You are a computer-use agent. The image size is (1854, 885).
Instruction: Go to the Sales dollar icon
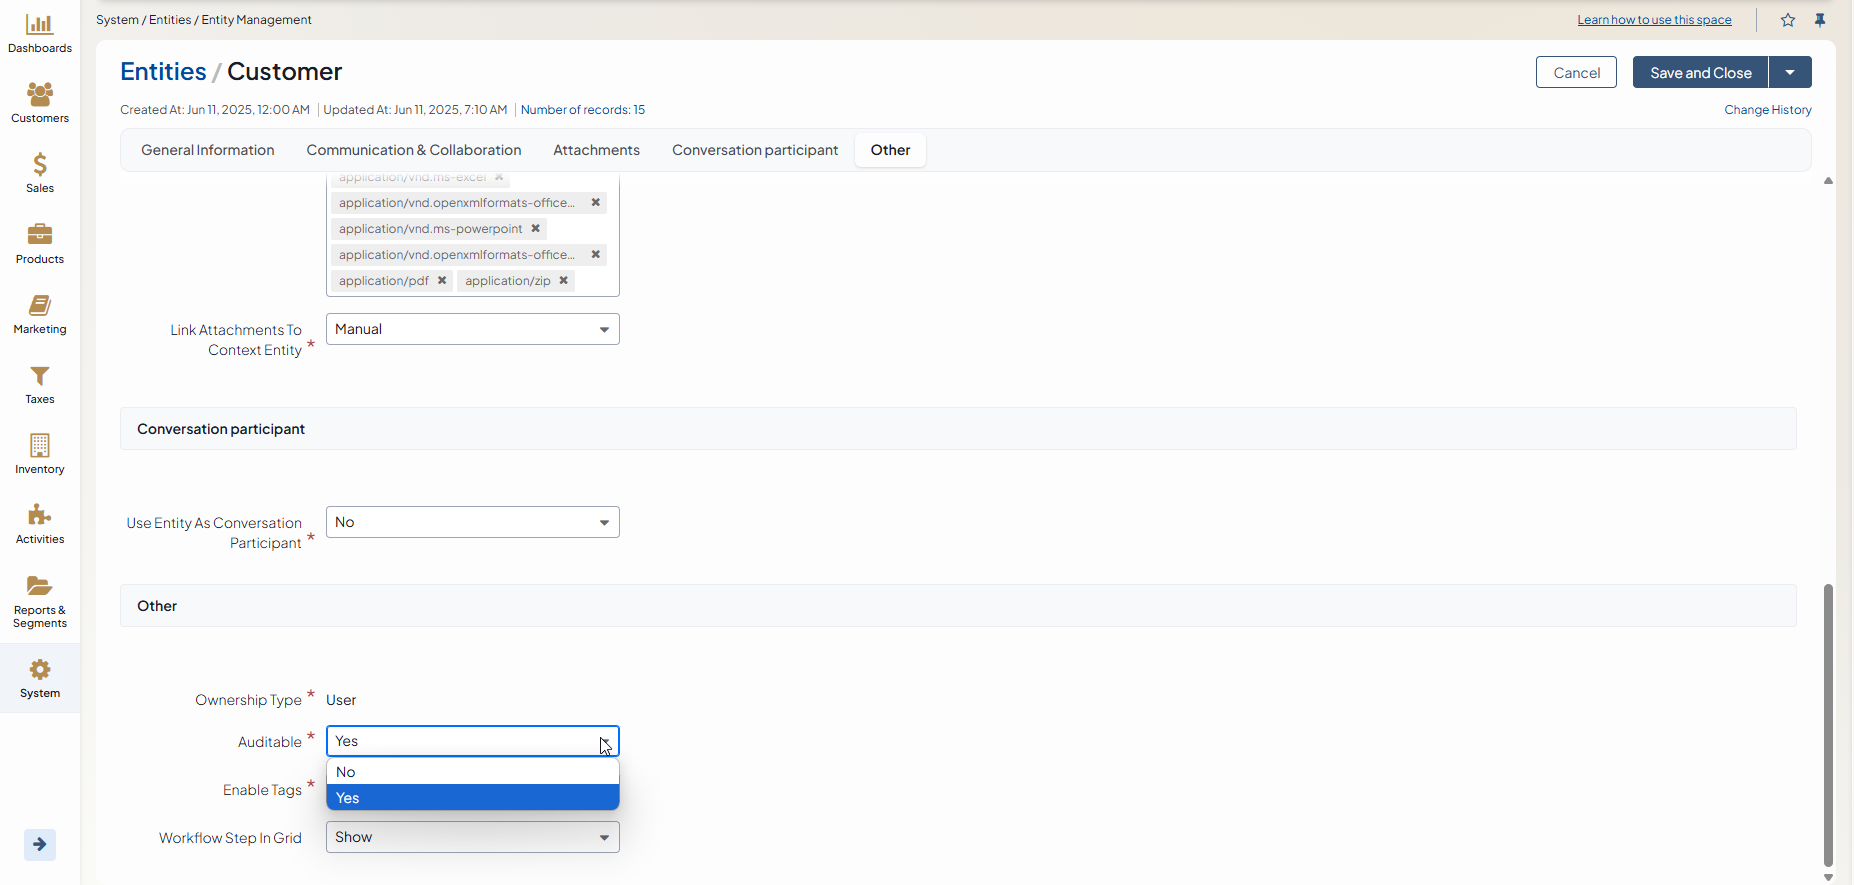39,165
